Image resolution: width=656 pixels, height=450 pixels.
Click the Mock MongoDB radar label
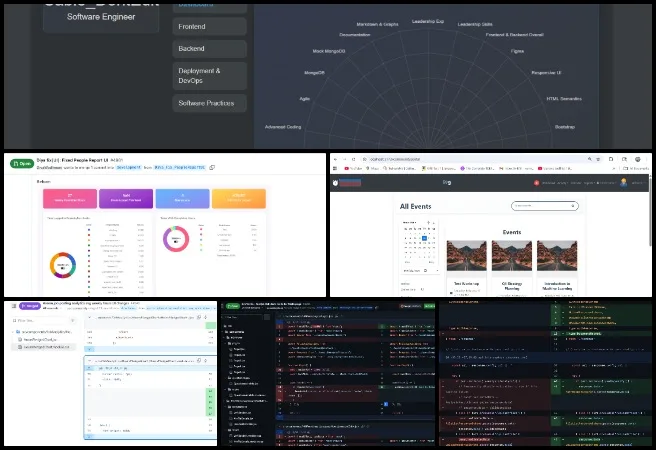pyautogui.click(x=329, y=51)
